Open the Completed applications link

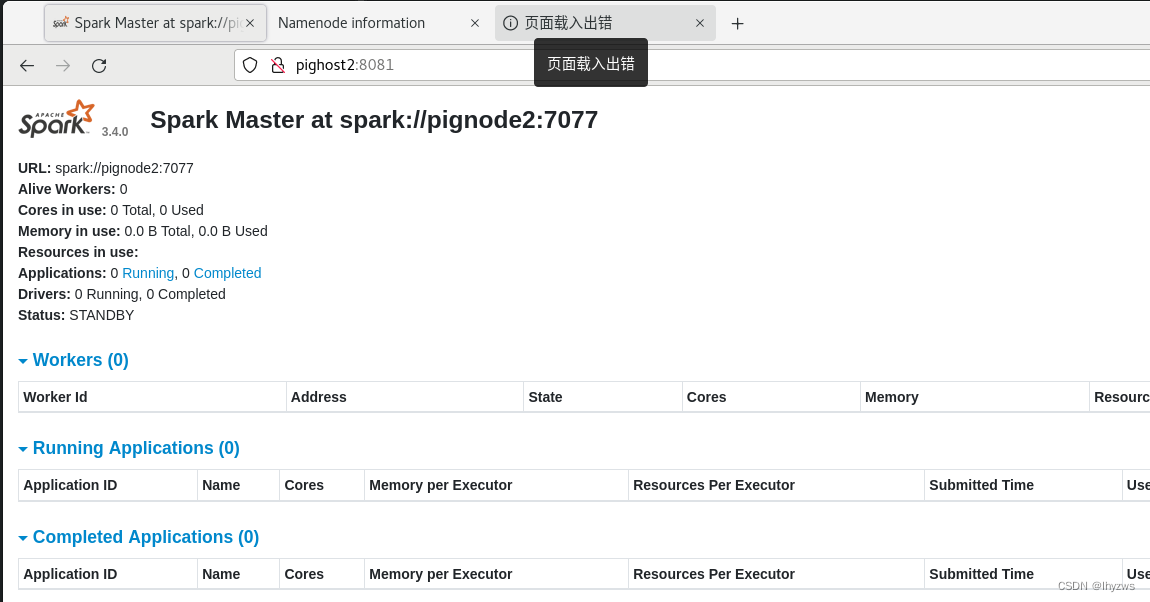pos(227,273)
